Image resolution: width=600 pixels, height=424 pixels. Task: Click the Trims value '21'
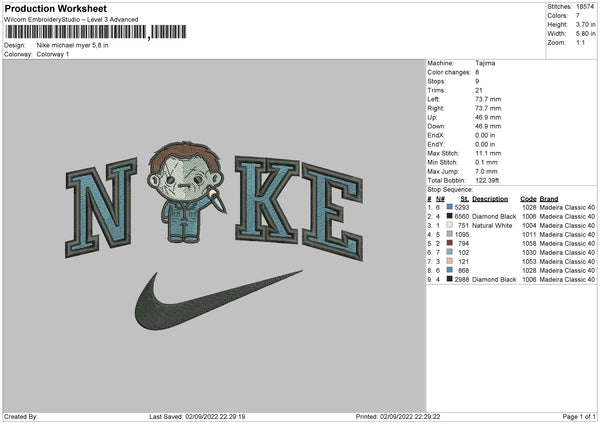coord(479,90)
